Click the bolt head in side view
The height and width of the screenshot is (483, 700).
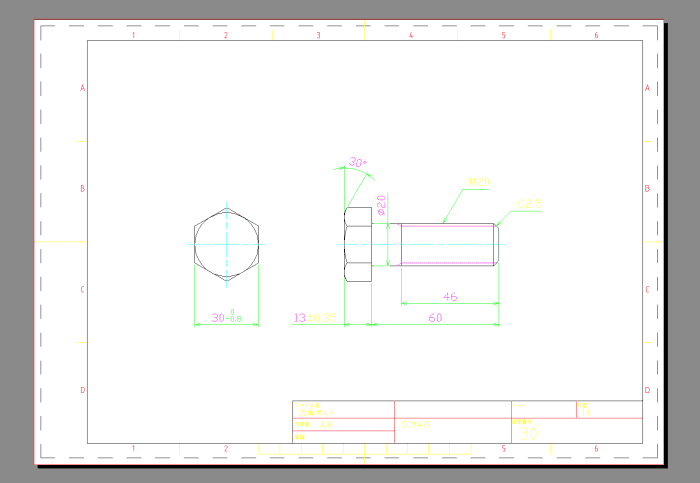[x=358, y=245]
